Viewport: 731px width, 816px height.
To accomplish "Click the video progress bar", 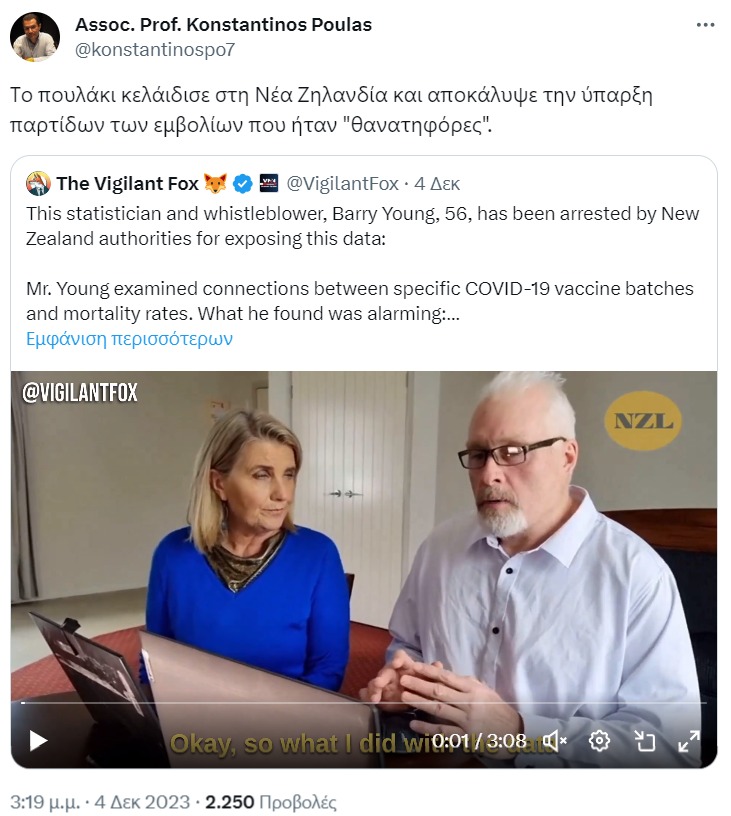I will click(364, 703).
